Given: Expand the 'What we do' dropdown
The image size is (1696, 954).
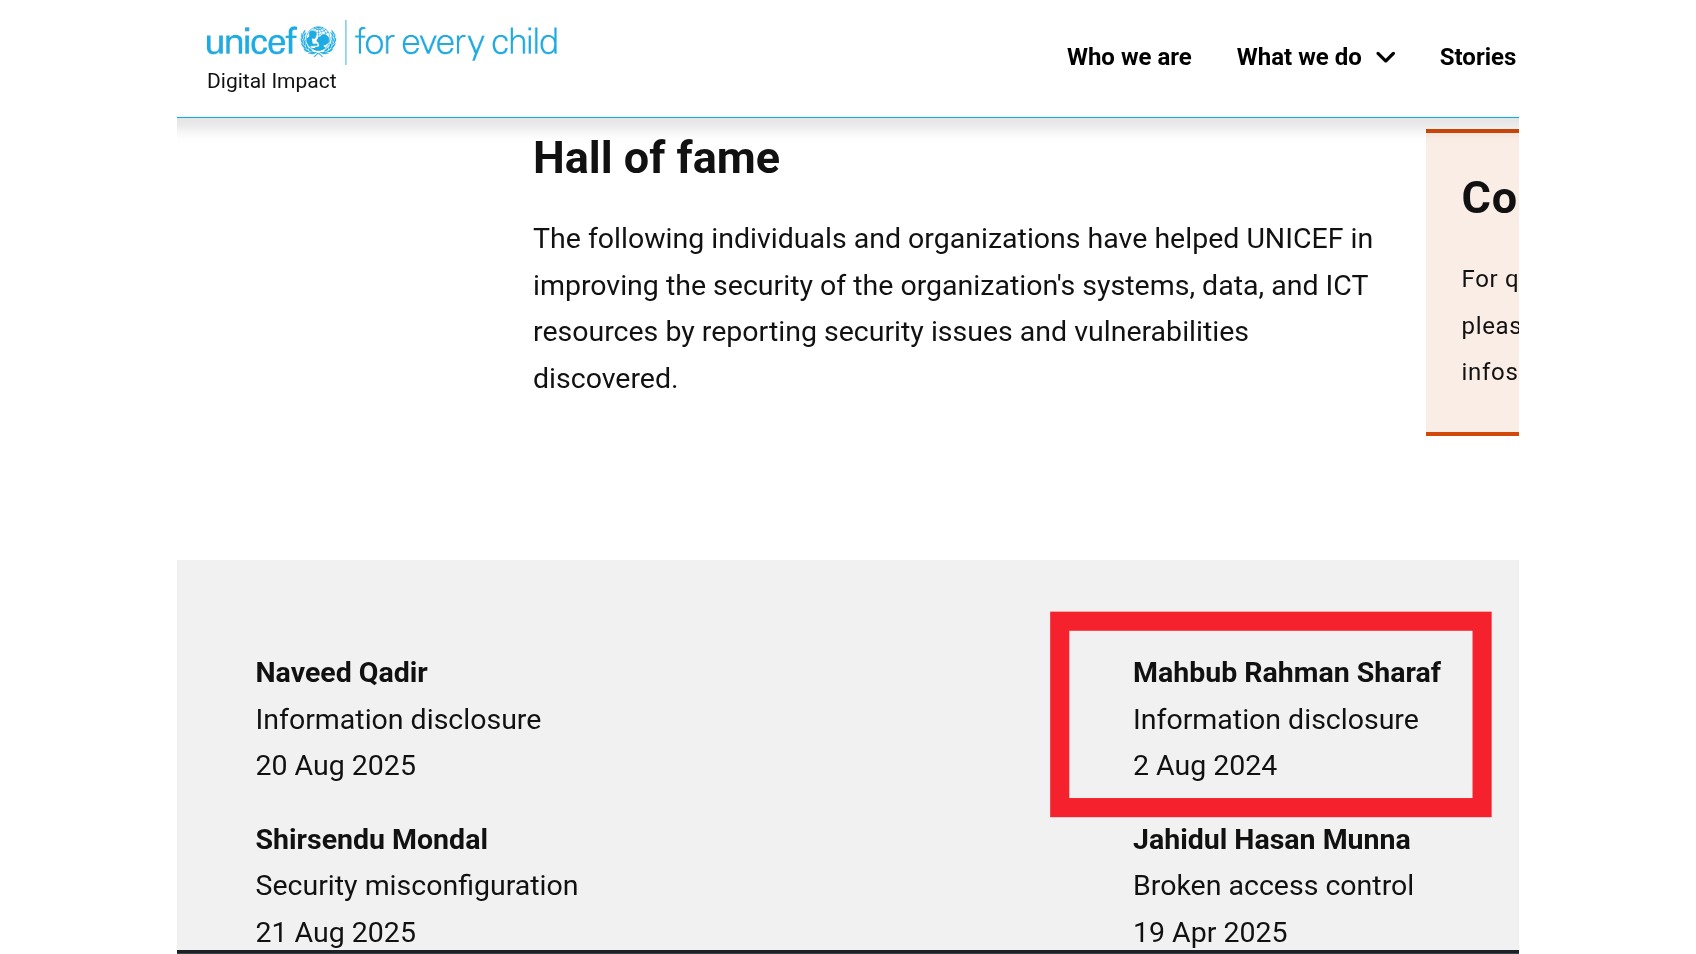Looking at the screenshot, I should [1299, 57].
